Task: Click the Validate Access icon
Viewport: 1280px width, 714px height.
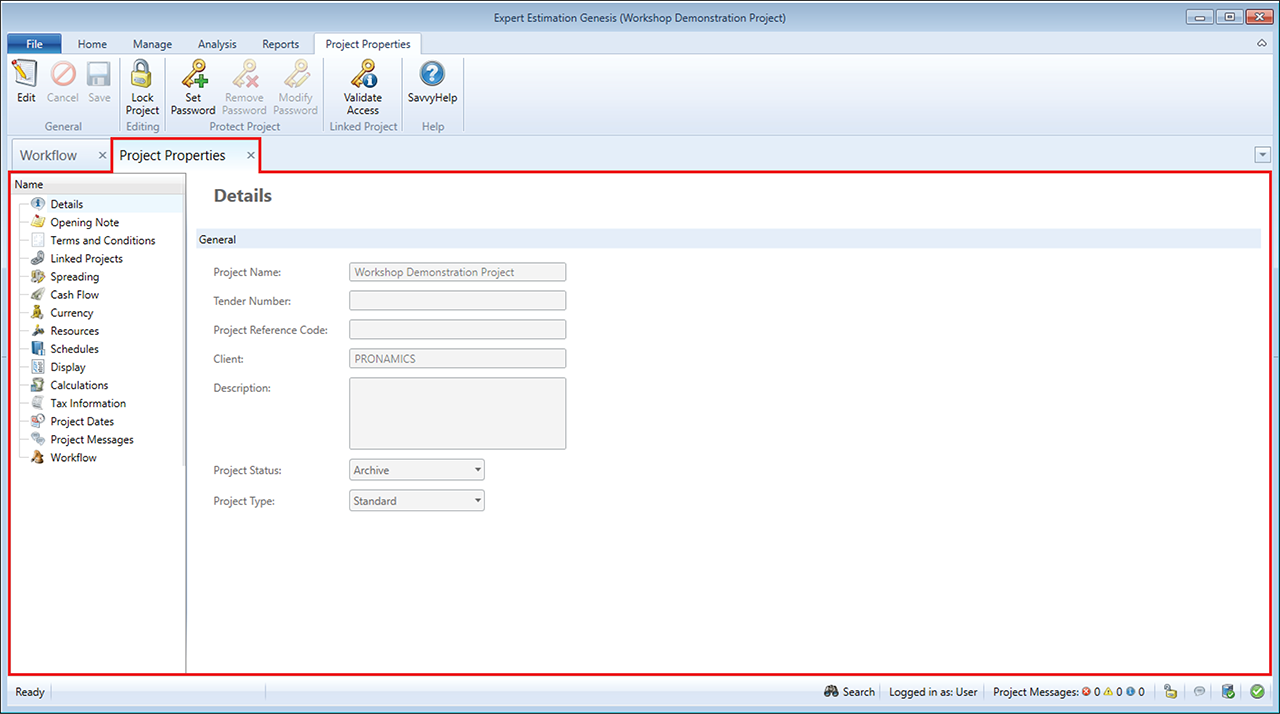Action: click(363, 75)
